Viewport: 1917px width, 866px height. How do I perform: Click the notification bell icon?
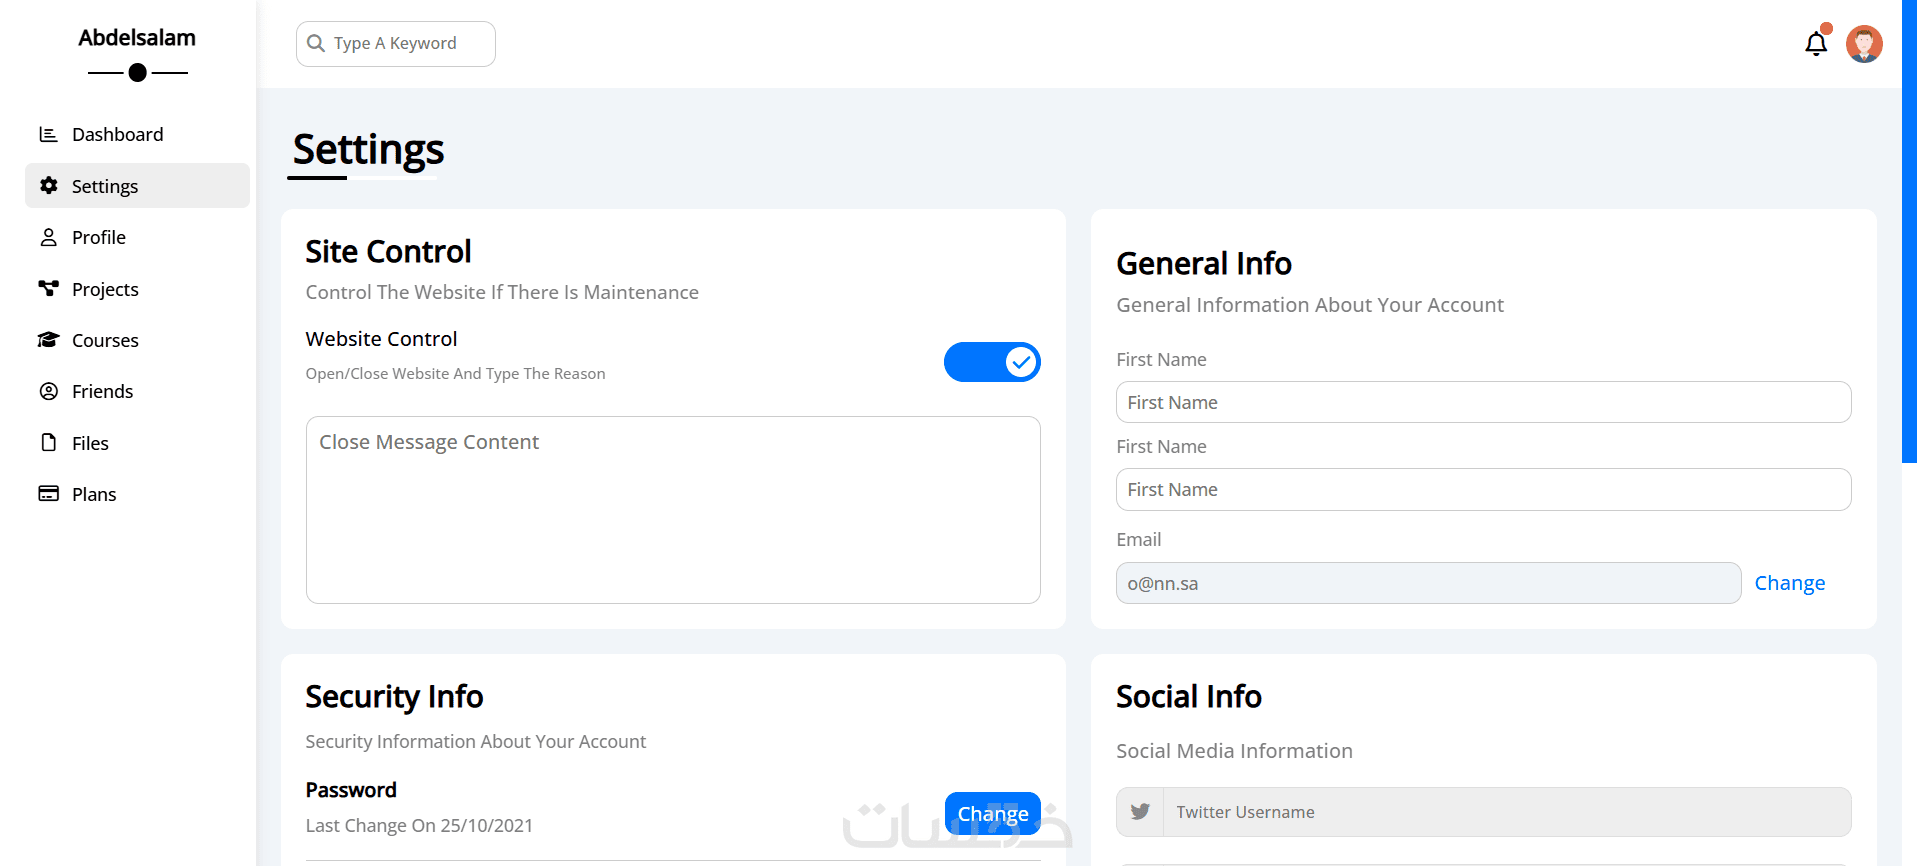click(1816, 44)
